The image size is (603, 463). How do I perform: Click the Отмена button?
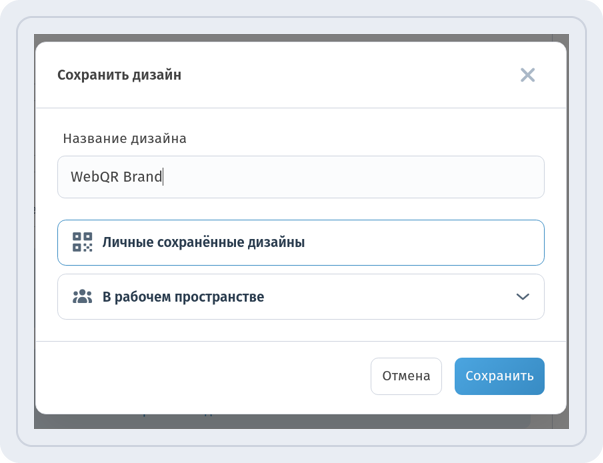click(x=406, y=376)
